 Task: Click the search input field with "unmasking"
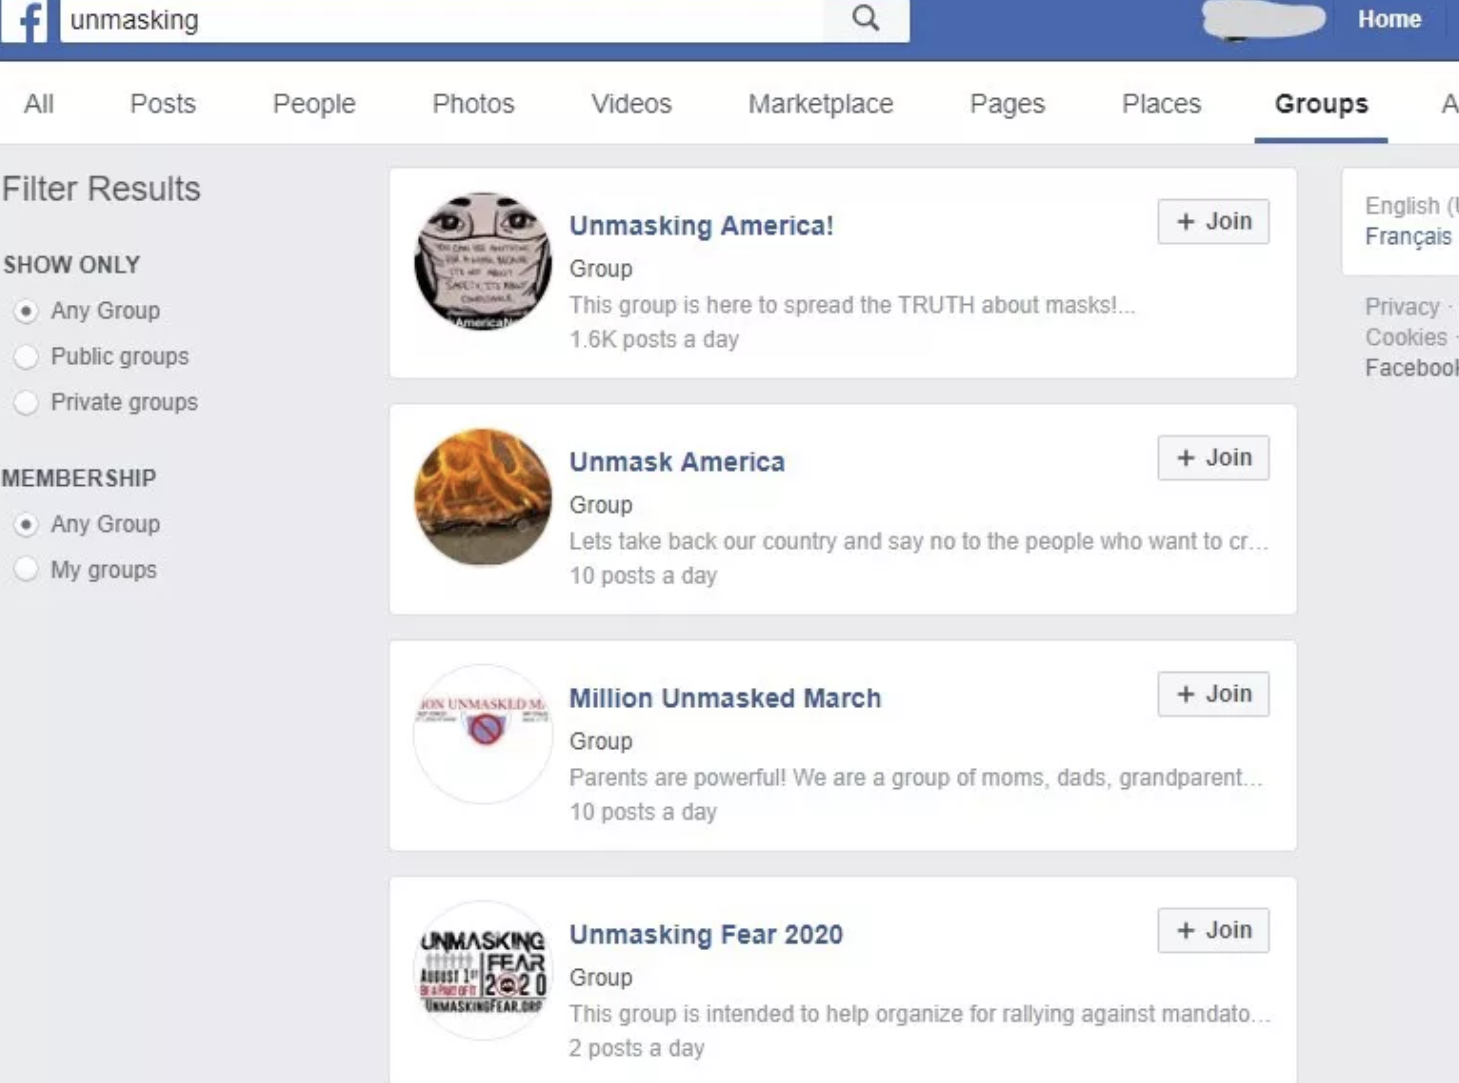pos(442,20)
